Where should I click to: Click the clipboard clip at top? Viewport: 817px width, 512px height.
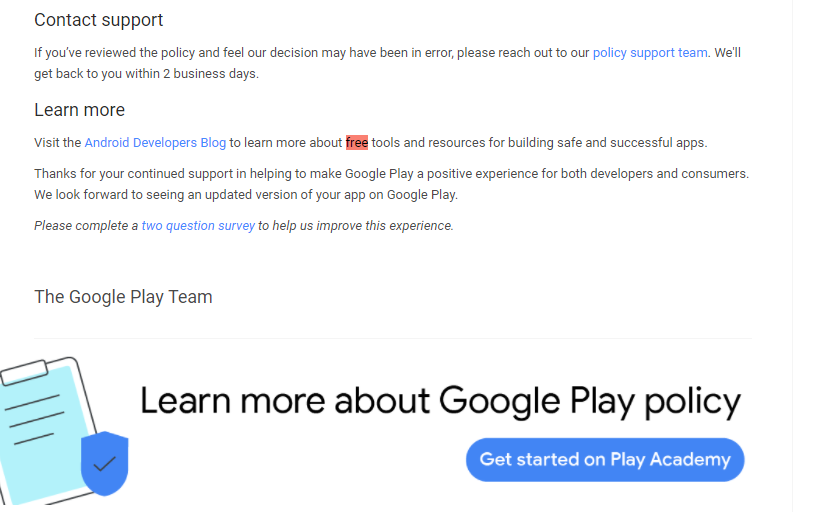click(x=24, y=372)
